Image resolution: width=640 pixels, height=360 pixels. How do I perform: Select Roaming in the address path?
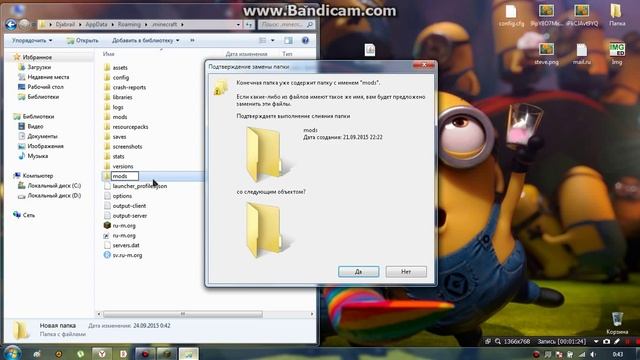pos(129,24)
